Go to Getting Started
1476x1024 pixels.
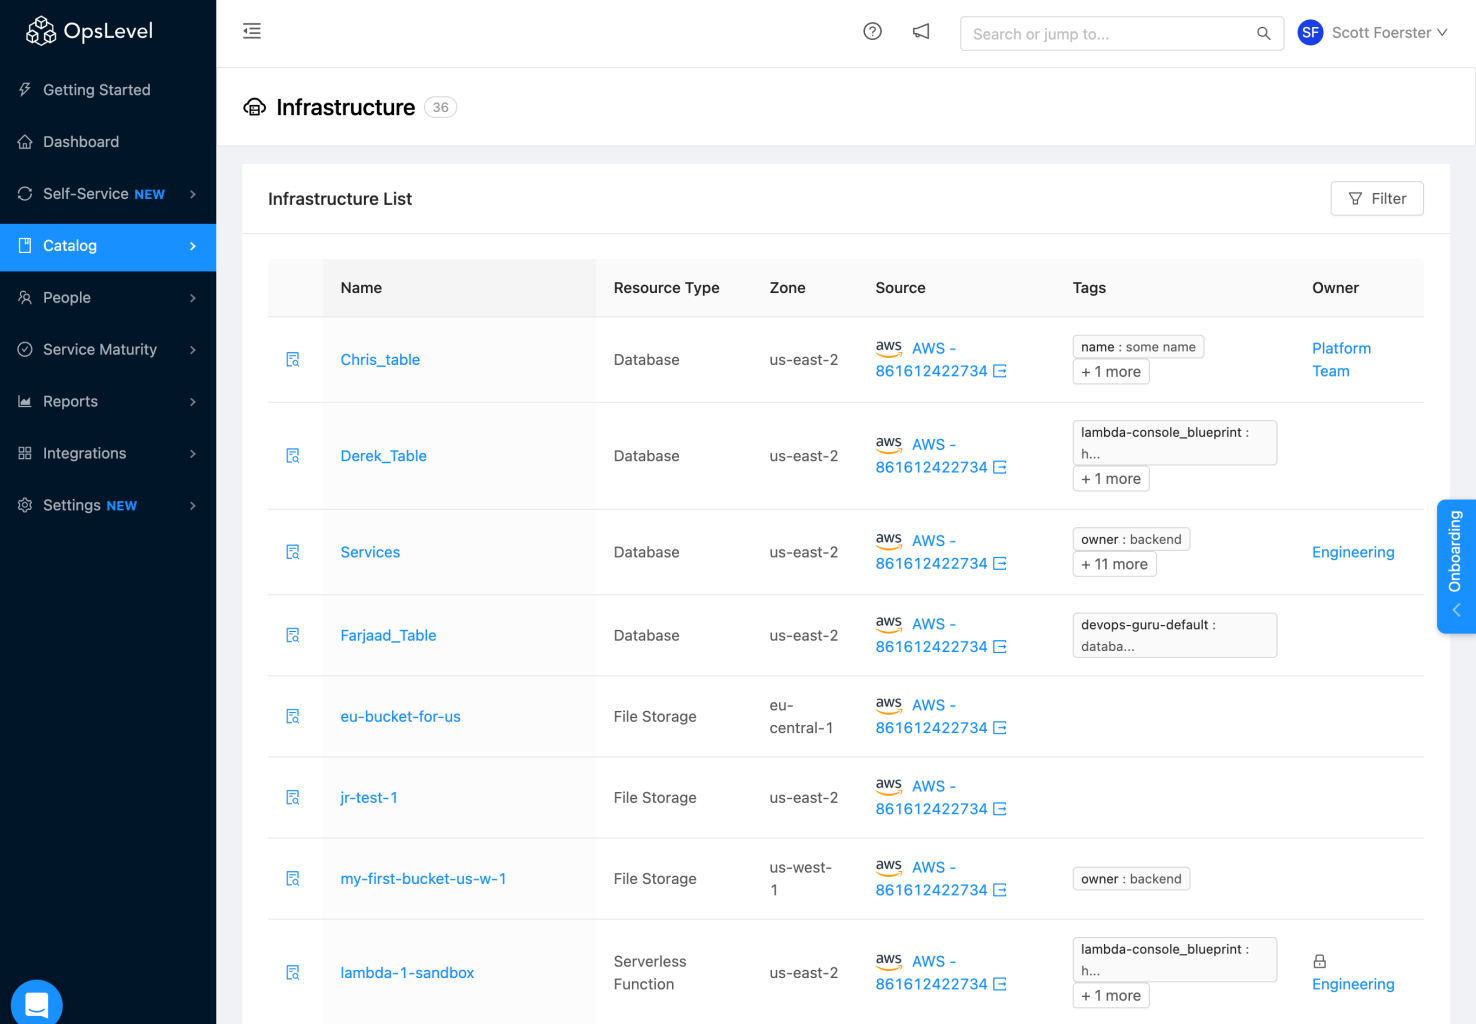(108, 90)
